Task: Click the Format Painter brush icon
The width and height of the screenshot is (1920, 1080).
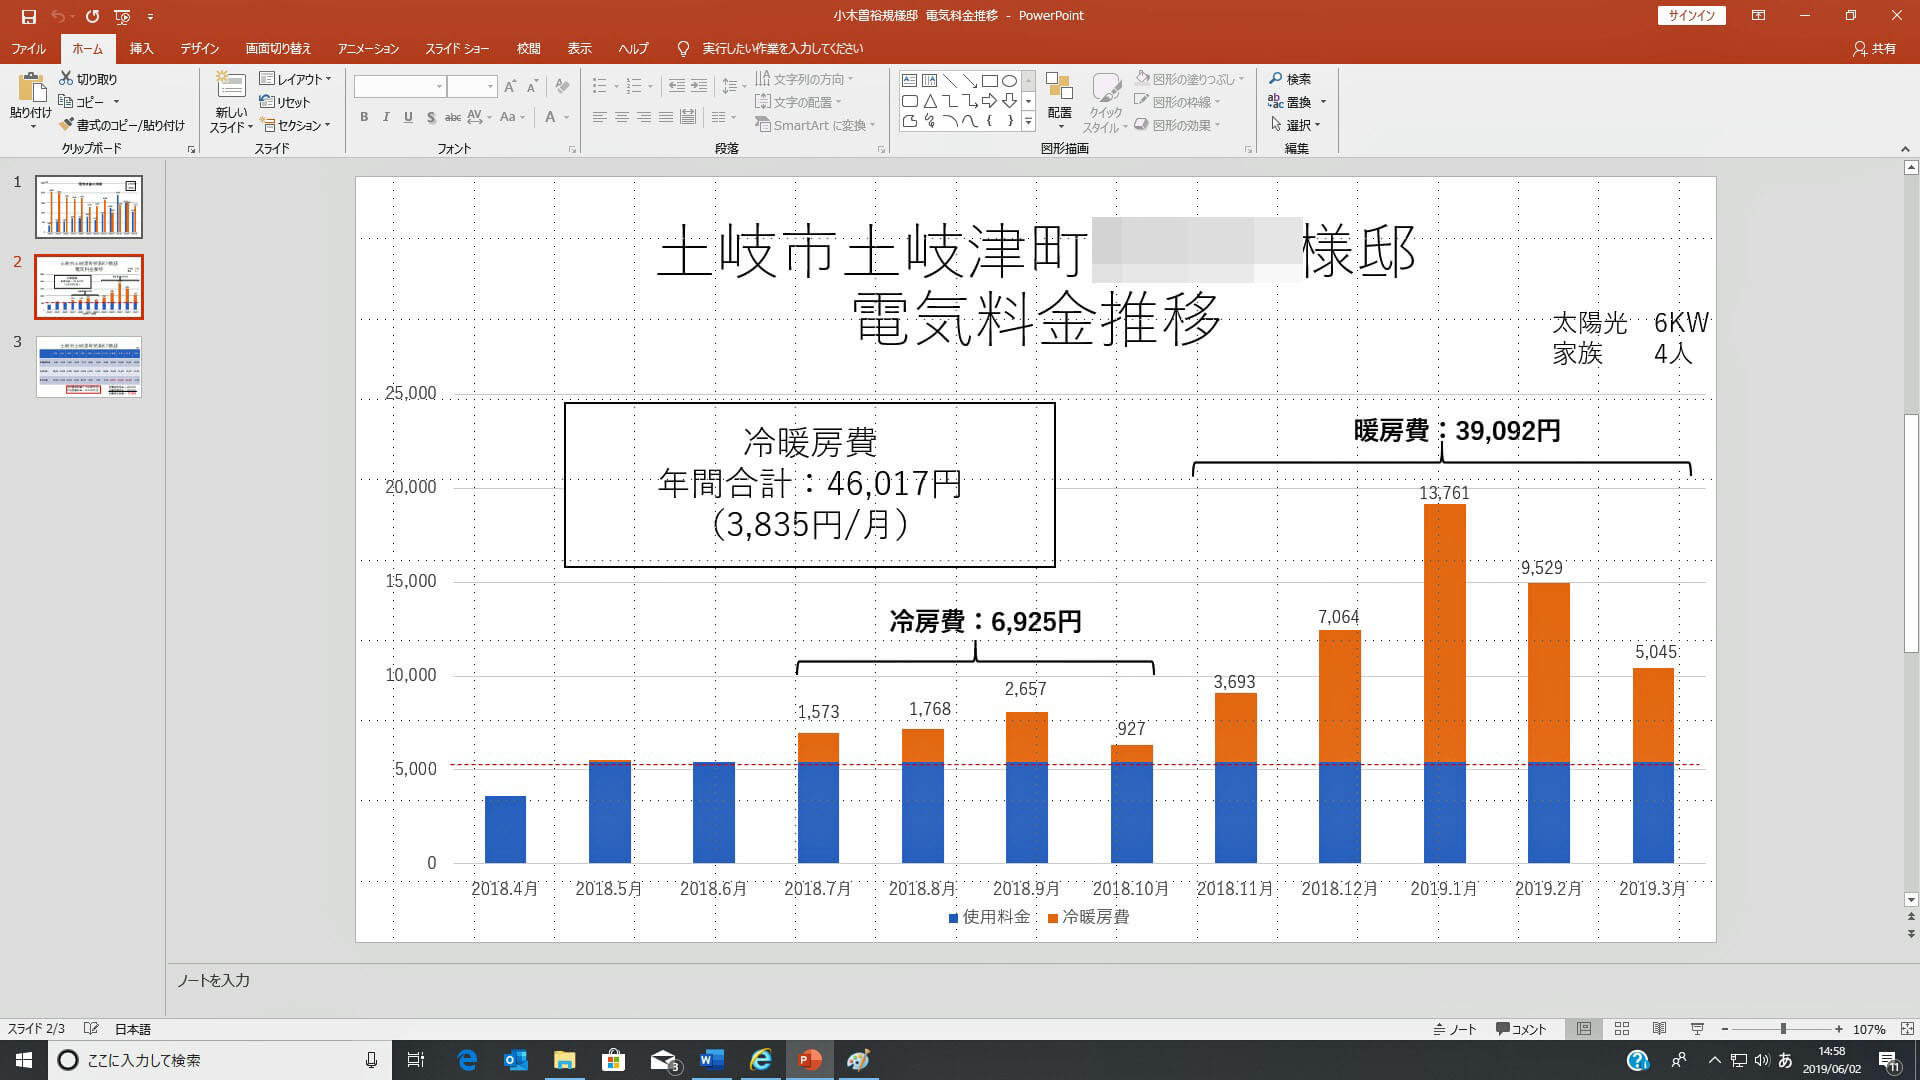Action: pyautogui.click(x=67, y=125)
